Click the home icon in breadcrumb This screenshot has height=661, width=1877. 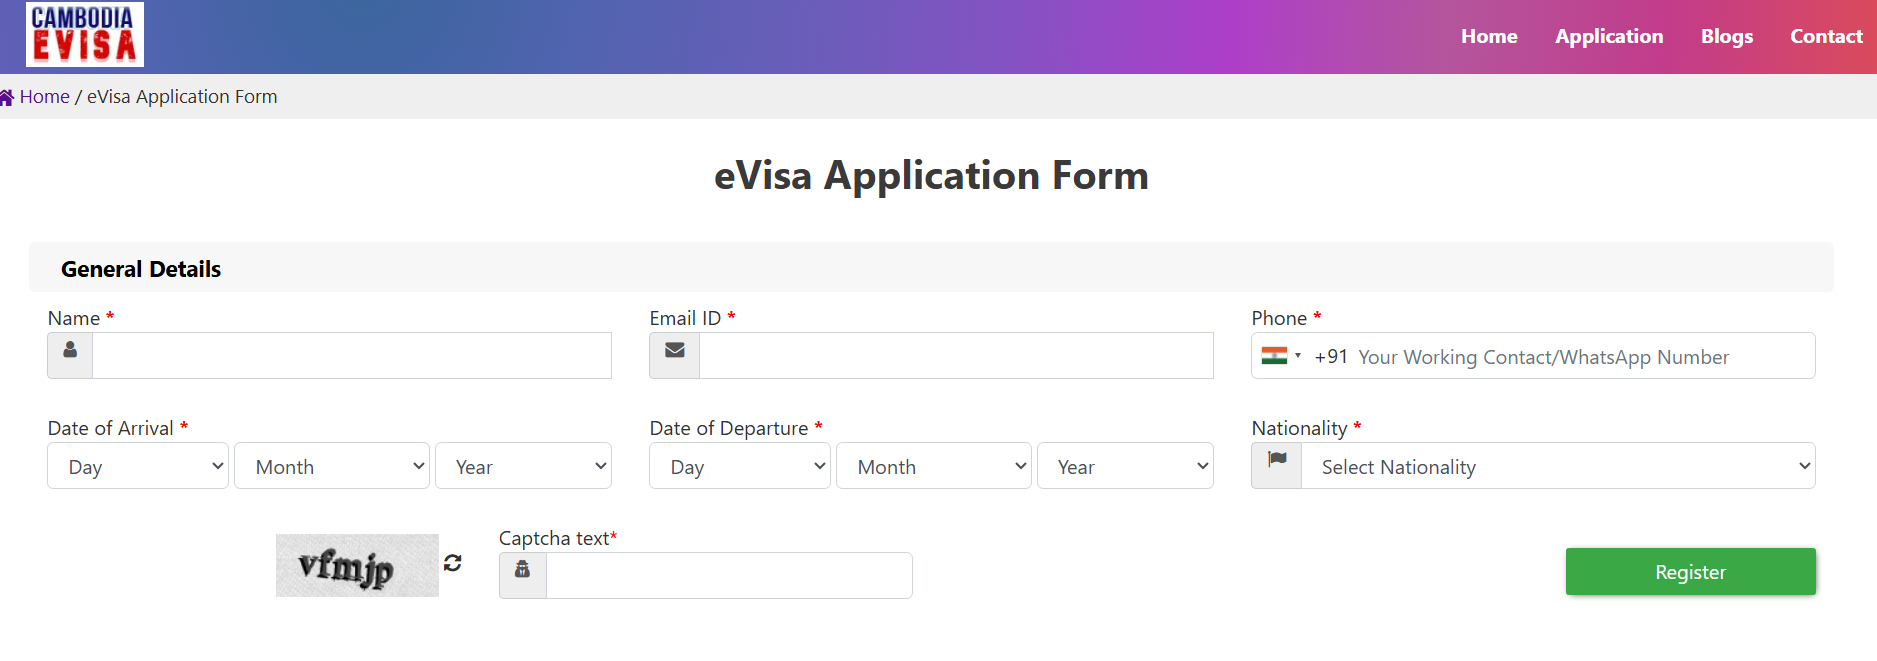click(x=7, y=97)
